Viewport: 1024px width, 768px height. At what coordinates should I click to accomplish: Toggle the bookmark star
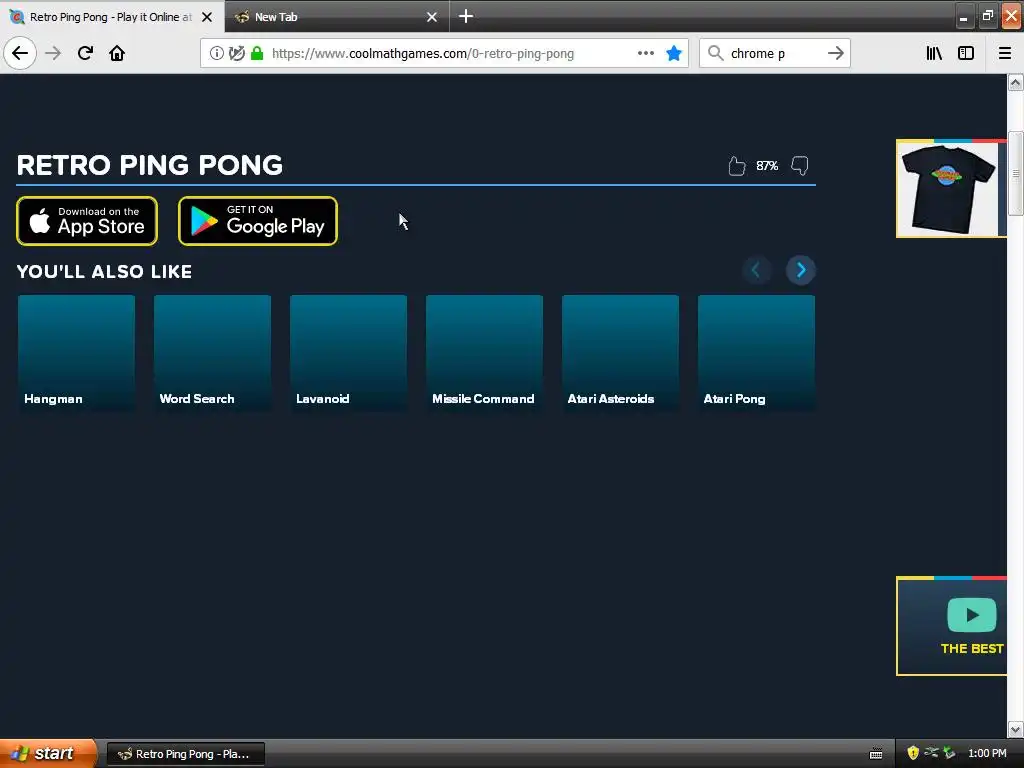(x=674, y=54)
